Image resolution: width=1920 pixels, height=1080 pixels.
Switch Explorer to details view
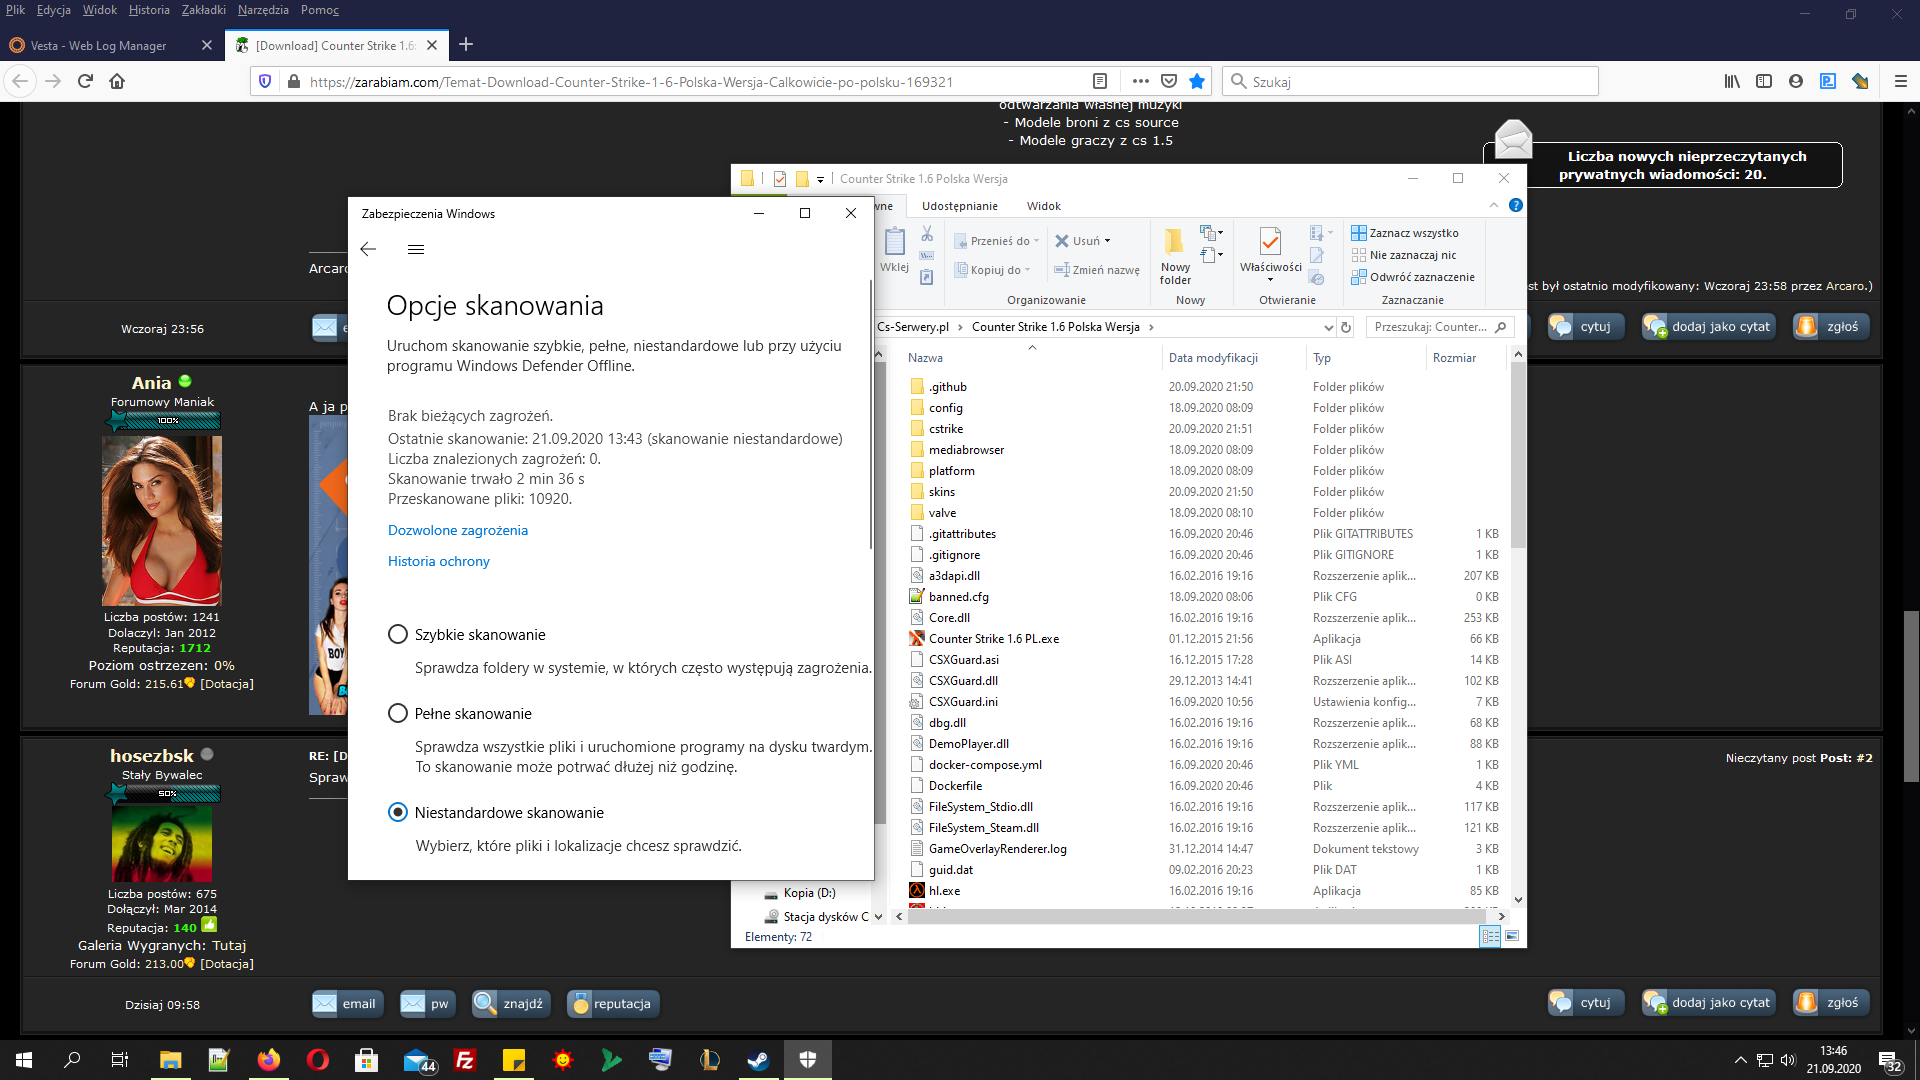[1490, 937]
